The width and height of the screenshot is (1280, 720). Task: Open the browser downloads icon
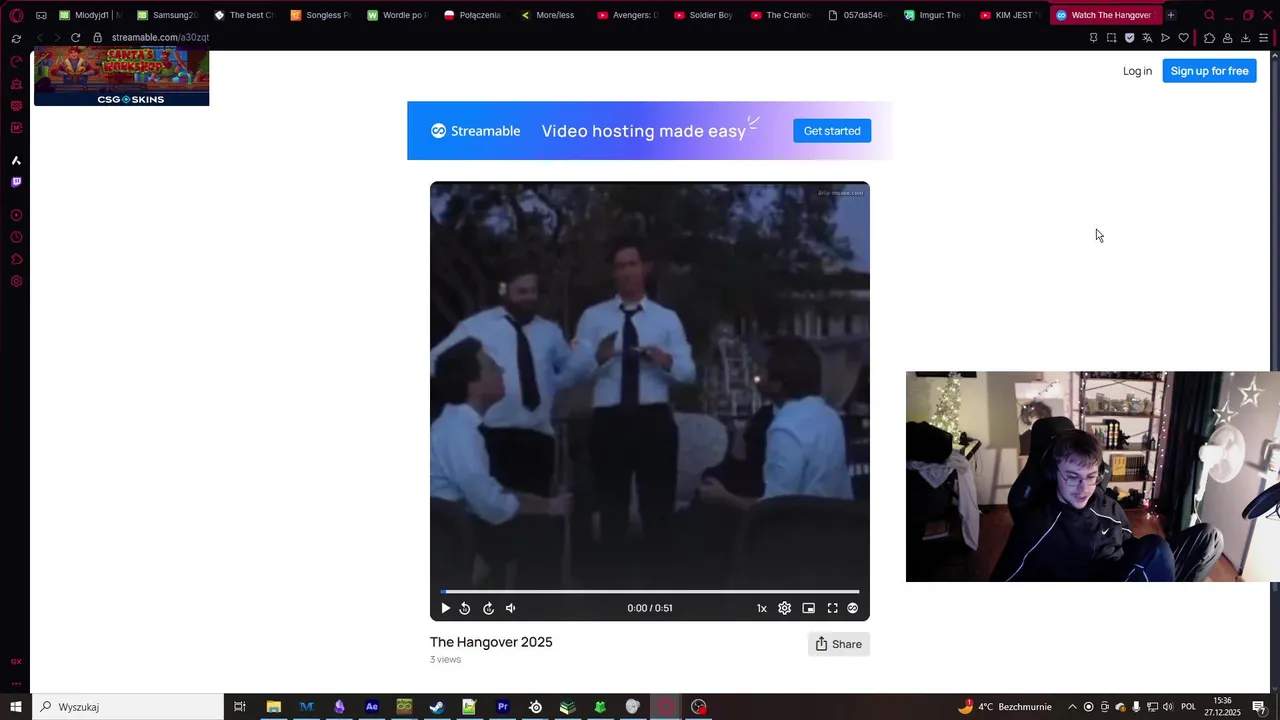tap(1245, 37)
